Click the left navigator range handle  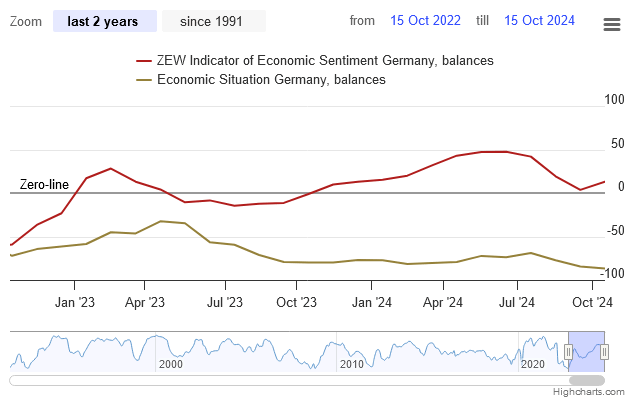568,351
